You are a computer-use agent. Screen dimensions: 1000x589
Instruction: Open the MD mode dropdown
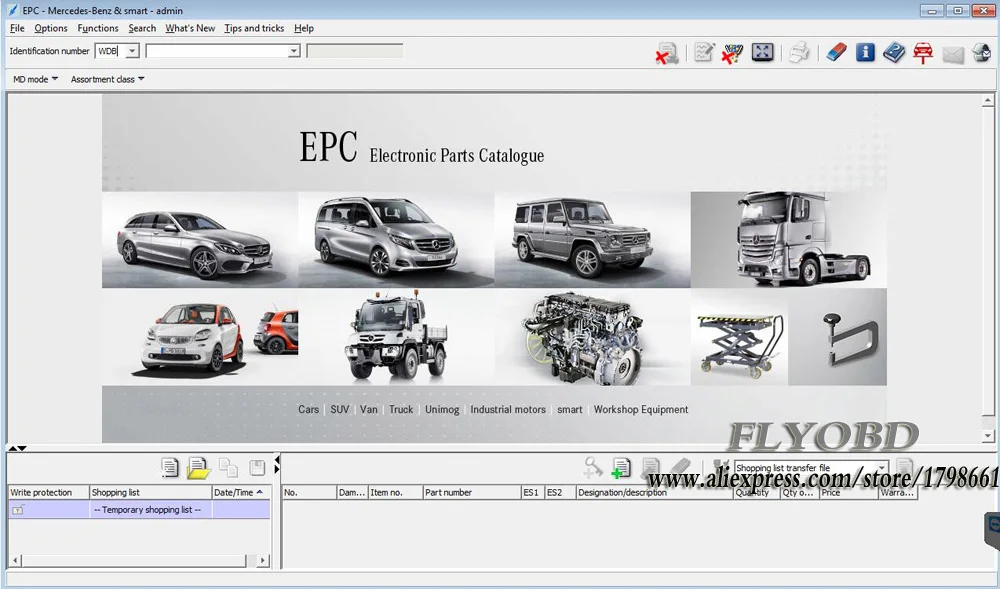pyautogui.click(x=35, y=79)
